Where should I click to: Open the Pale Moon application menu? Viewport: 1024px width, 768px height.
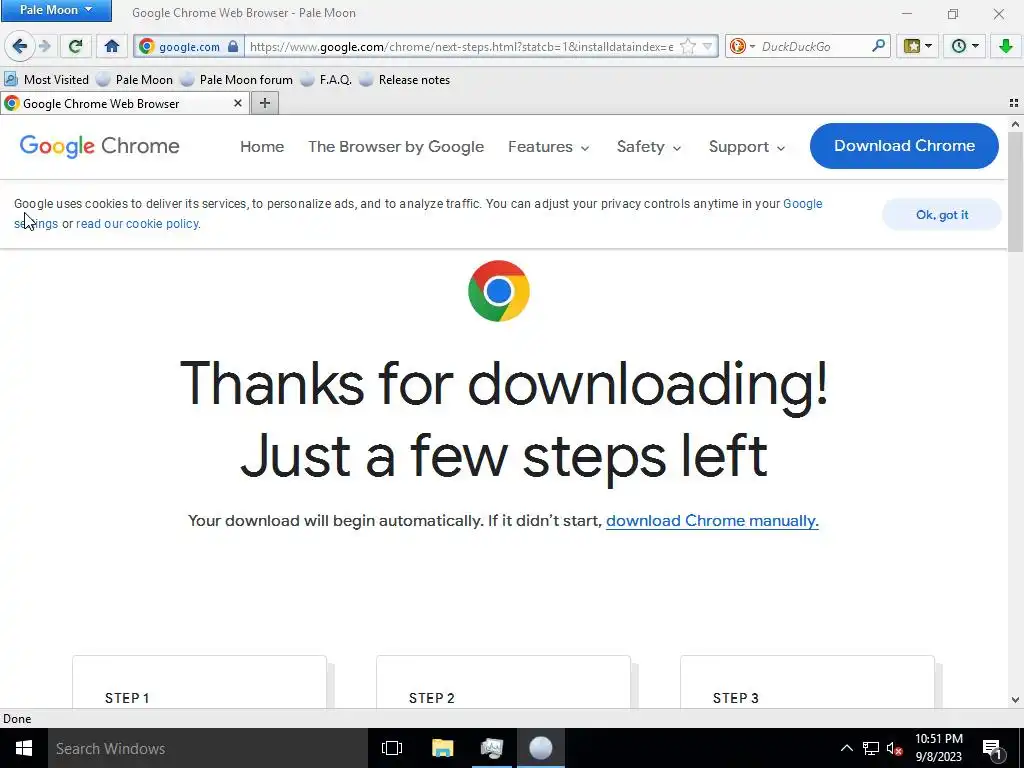56,10
